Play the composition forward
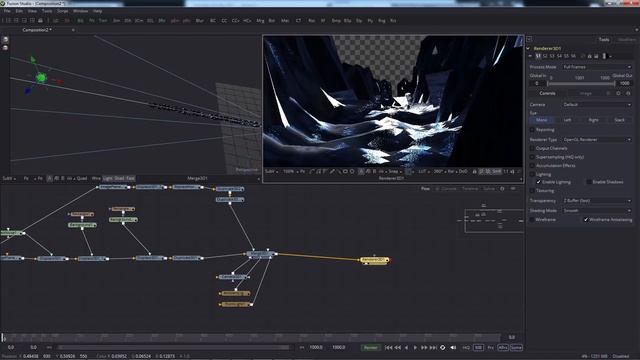The width and height of the screenshot is (640, 360). [x=415, y=347]
